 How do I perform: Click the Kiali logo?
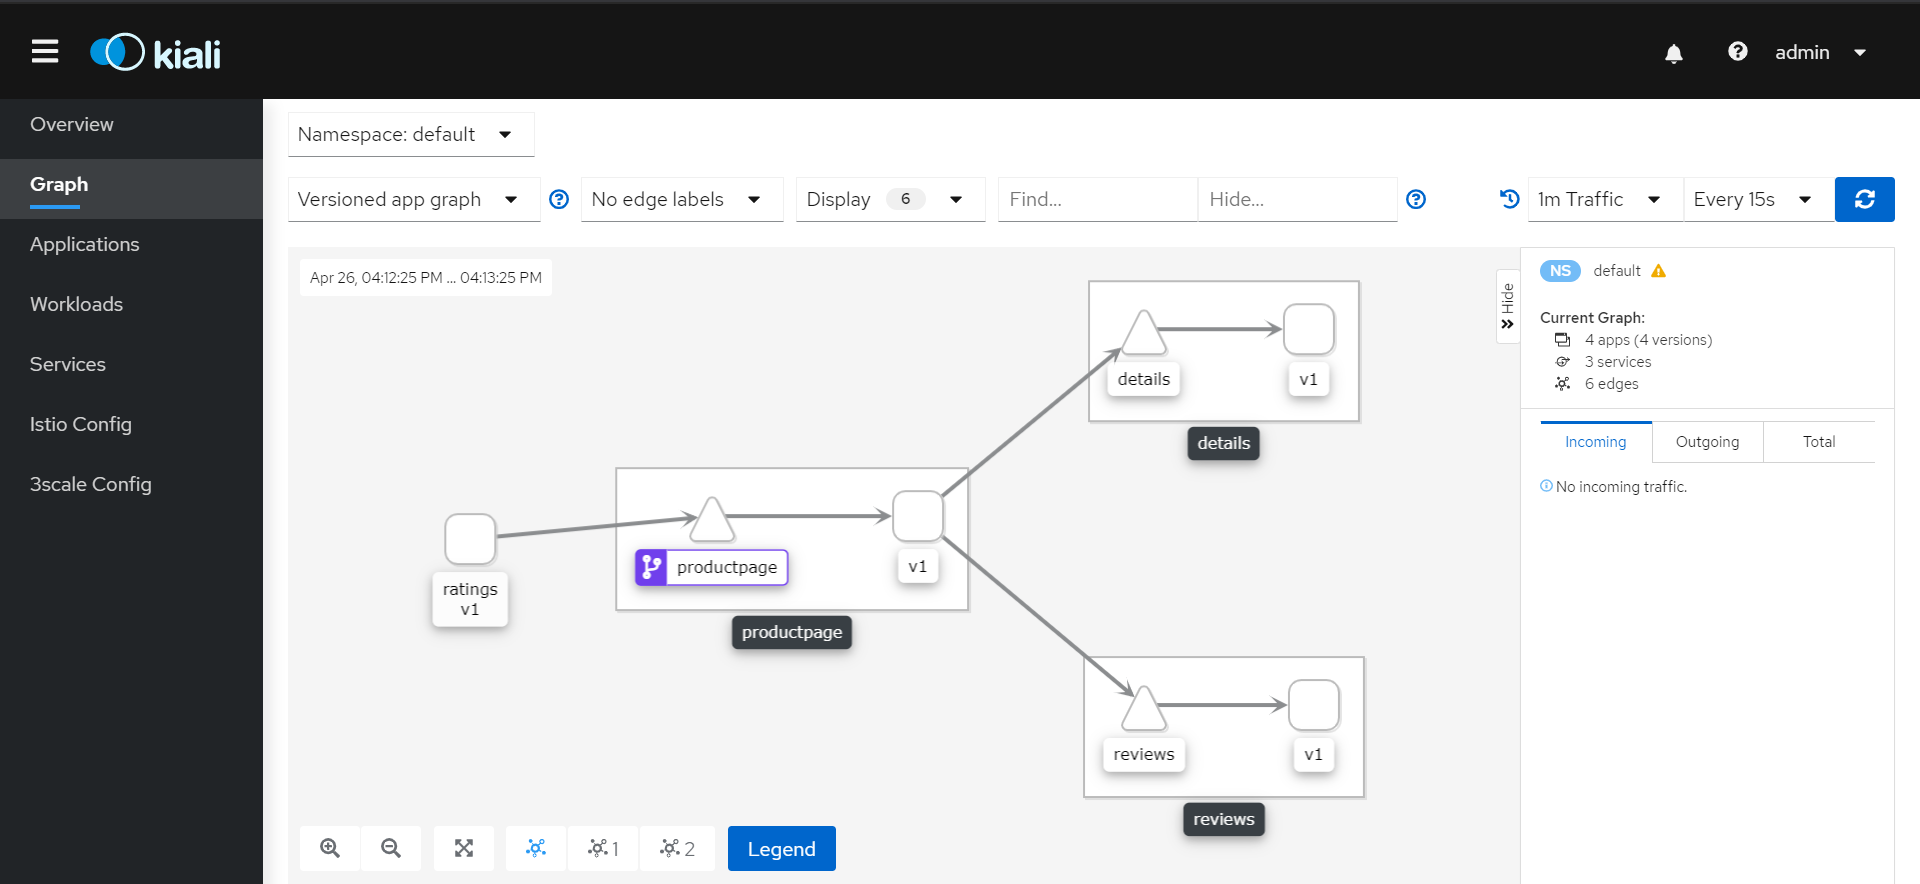pyautogui.click(x=155, y=52)
